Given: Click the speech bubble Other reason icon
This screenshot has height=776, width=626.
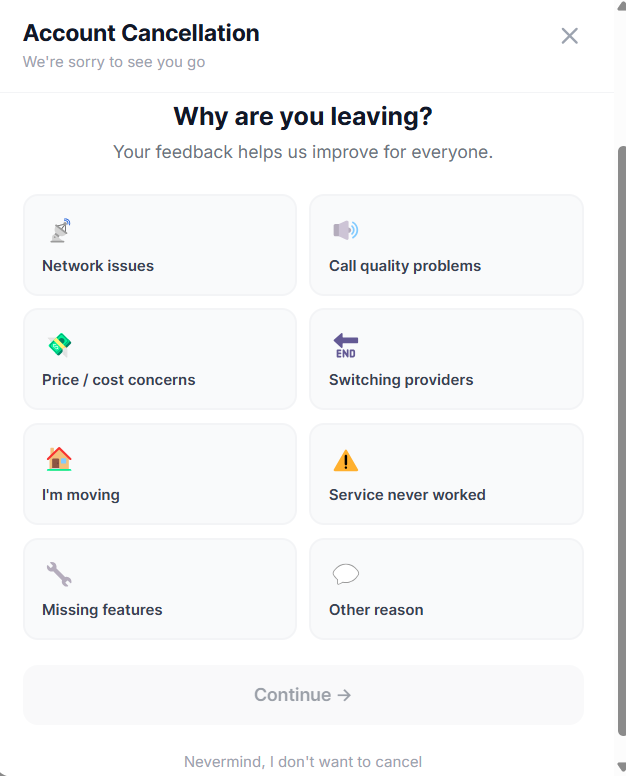Looking at the screenshot, I should click(345, 574).
